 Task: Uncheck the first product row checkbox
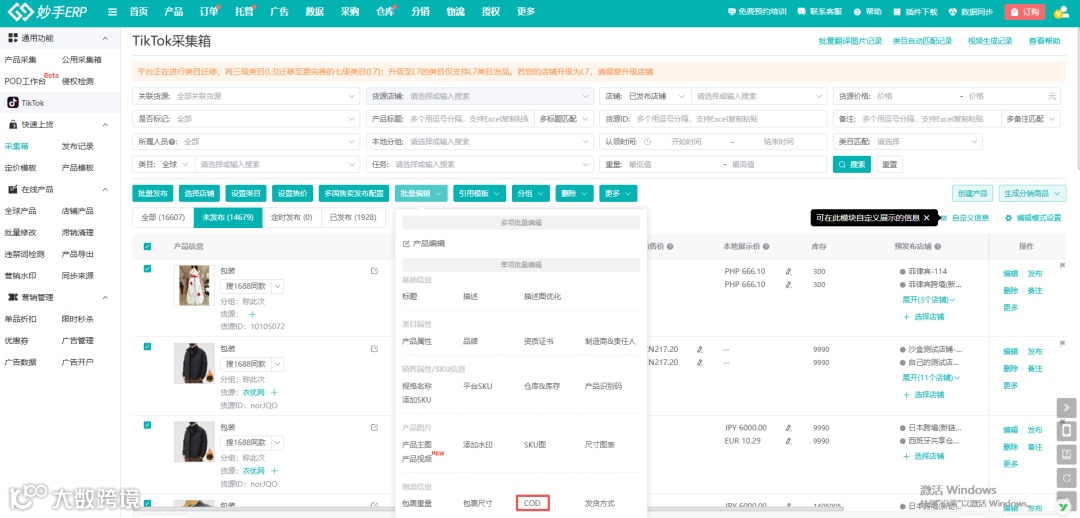(147, 269)
